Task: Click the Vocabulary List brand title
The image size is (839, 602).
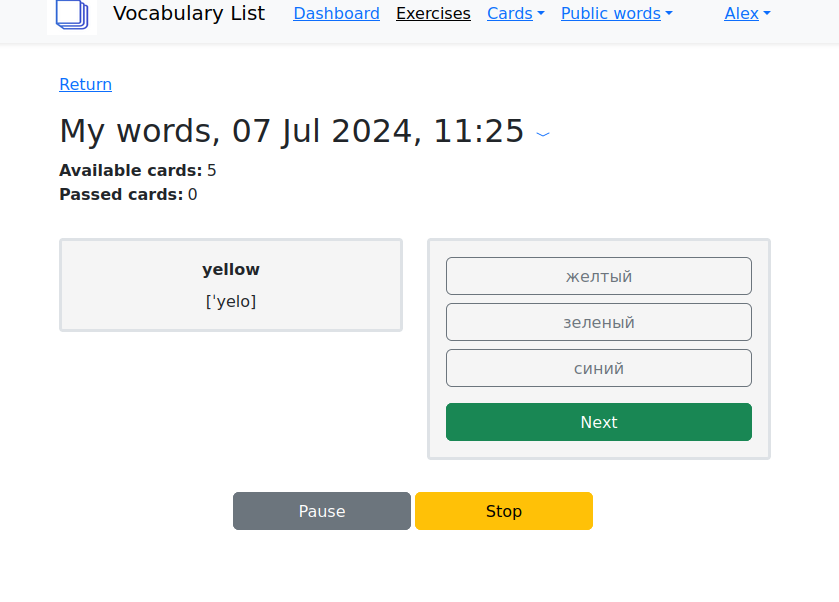Action: tap(189, 14)
